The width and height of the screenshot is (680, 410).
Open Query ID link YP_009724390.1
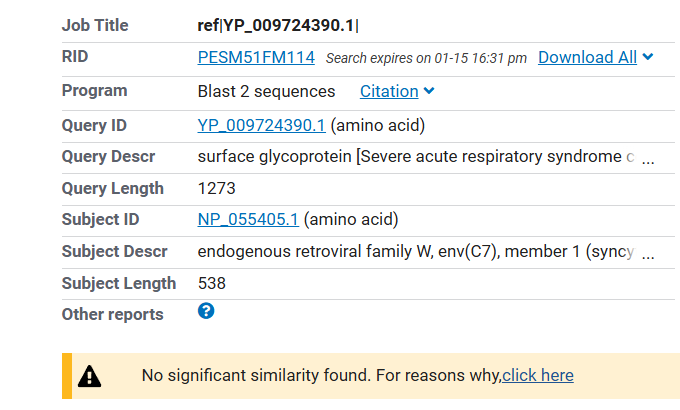pos(261,126)
